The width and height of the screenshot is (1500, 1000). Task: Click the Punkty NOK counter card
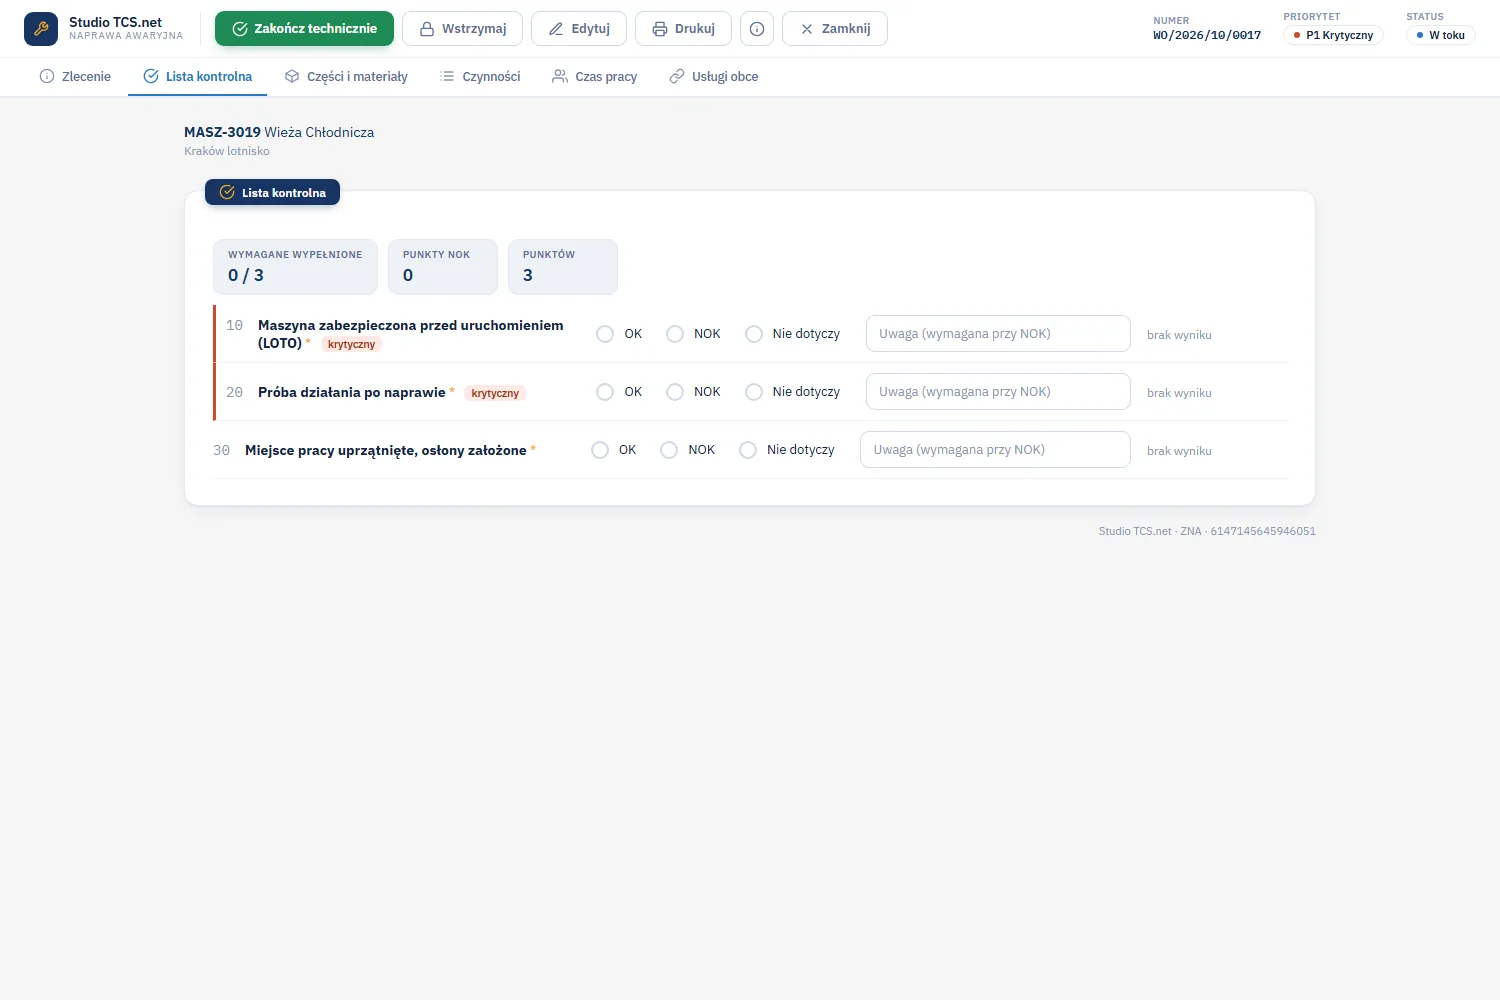(x=442, y=267)
